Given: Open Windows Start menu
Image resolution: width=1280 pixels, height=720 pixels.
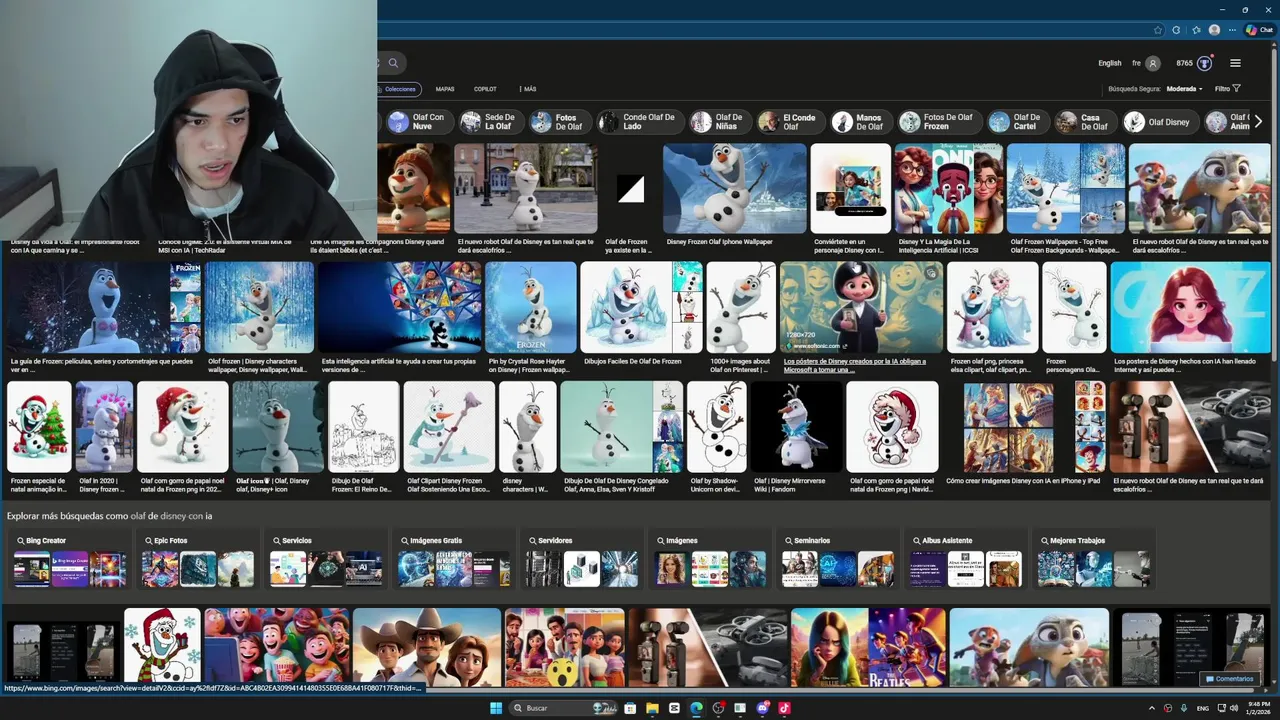Looking at the screenshot, I should pyautogui.click(x=495, y=708).
